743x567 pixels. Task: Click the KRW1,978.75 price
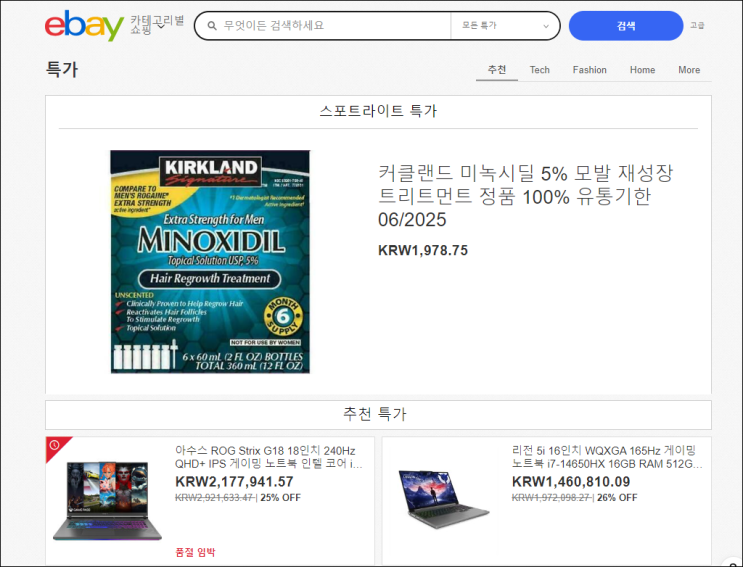tap(423, 250)
